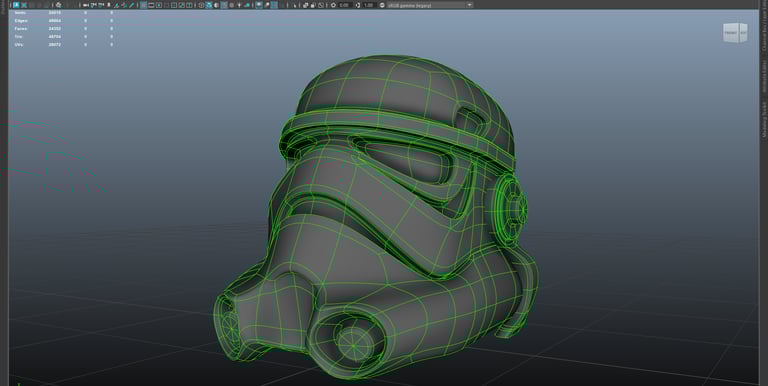Click the Right face of the ViewCube
The height and width of the screenshot is (386, 768).
point(743,33)
